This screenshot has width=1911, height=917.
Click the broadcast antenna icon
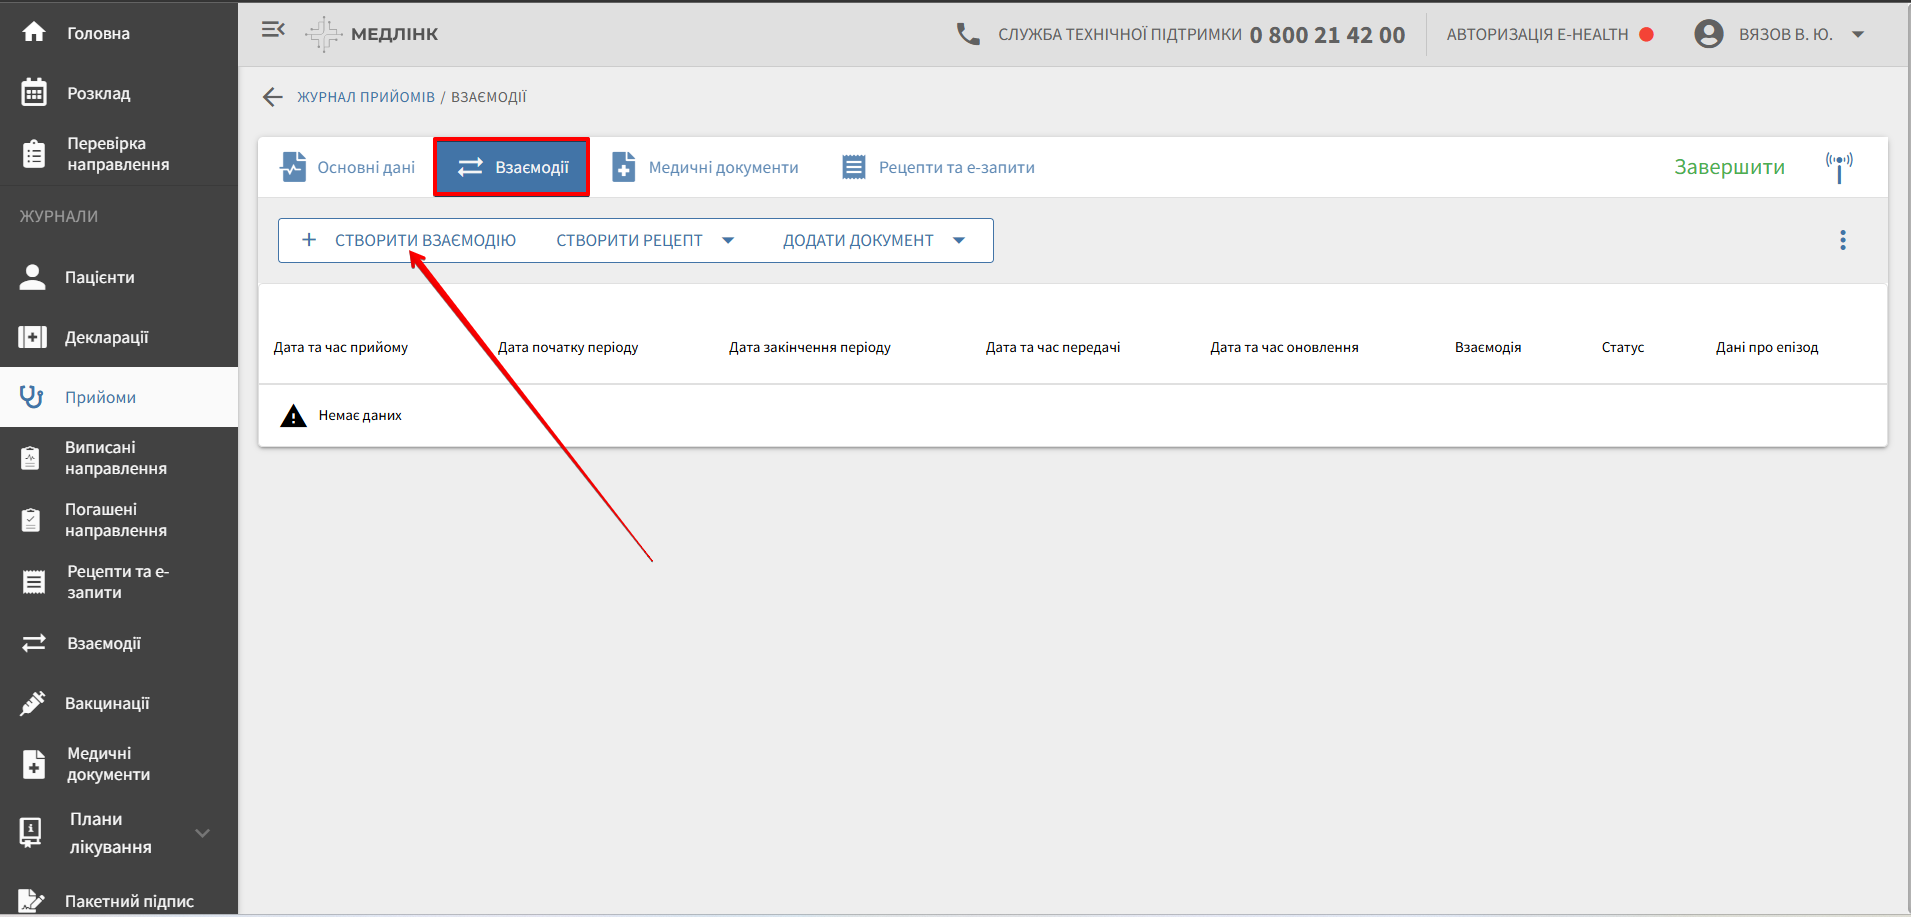[x=1838, y=166]
